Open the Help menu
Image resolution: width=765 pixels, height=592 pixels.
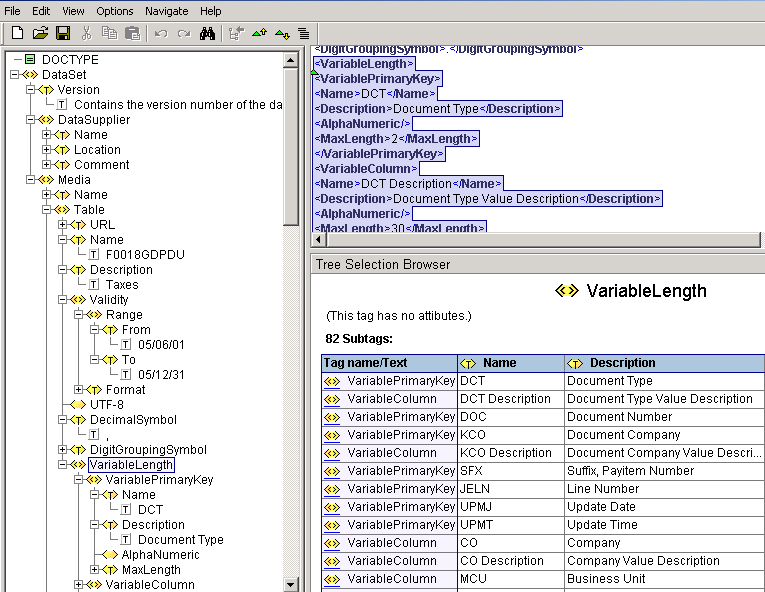tap(211, 11)
